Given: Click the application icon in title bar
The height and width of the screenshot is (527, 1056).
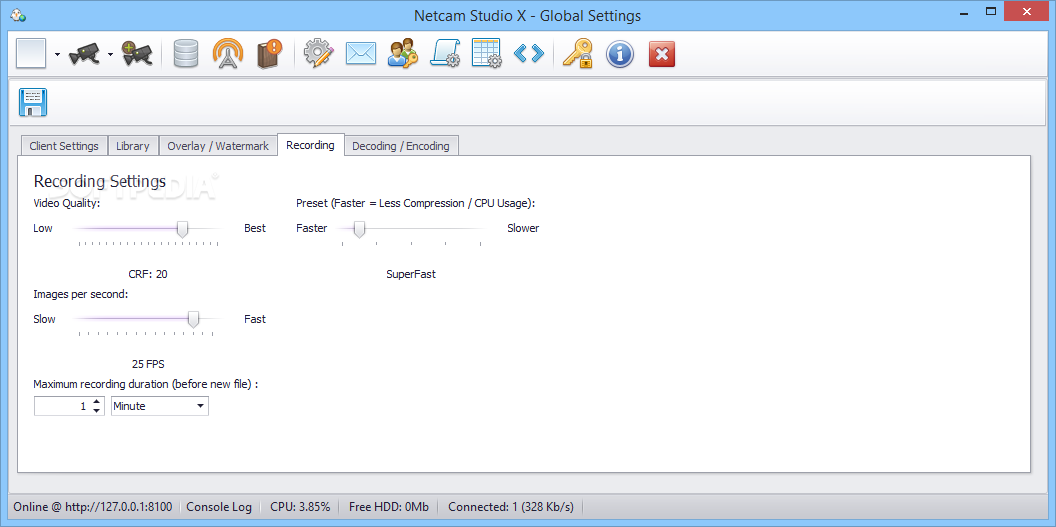Looking at the screenshot, I should click(18, 14).
